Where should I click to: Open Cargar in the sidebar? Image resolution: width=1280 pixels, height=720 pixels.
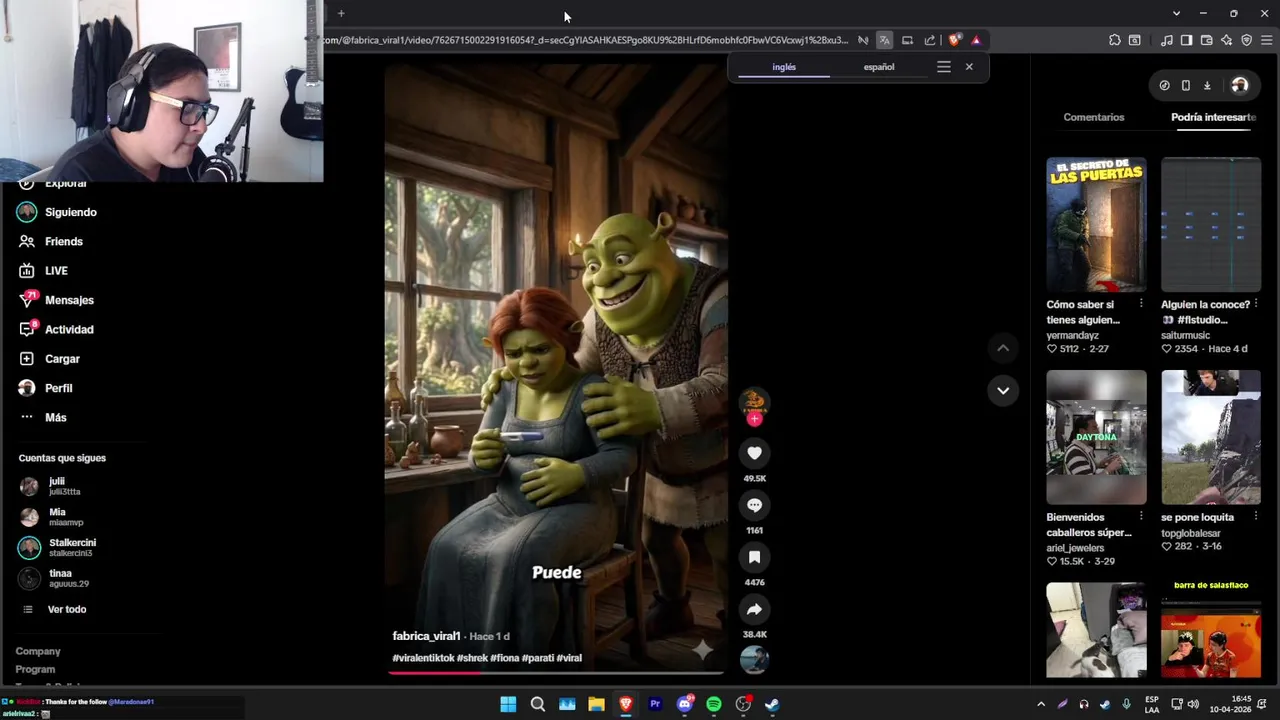pyautogui.click(x=61, y=359)
